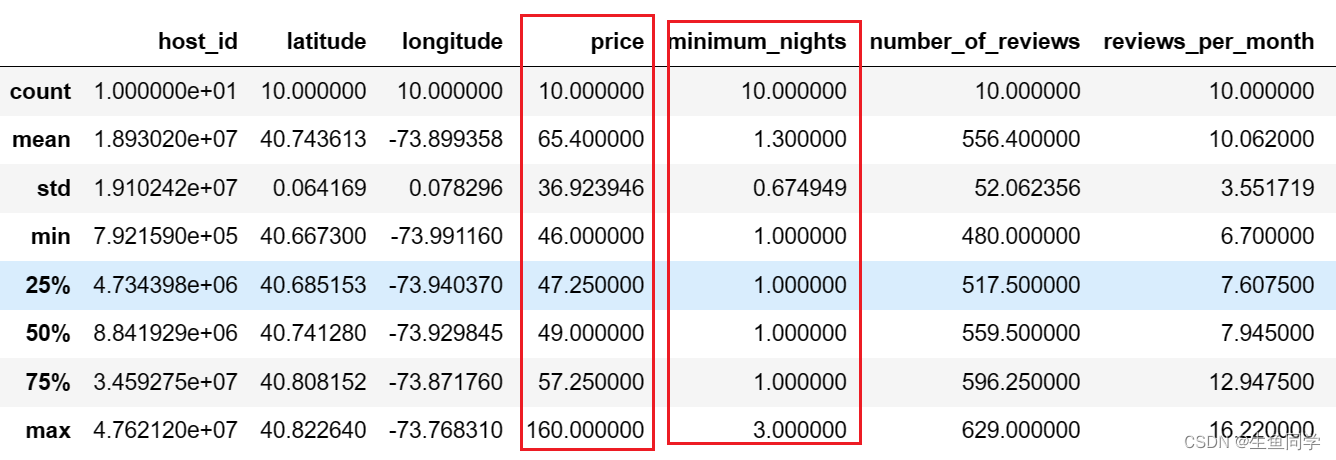This screenshot has height=460, width=1336.
Task: Click std latitude value 0.064169
Action: (320, 187)
